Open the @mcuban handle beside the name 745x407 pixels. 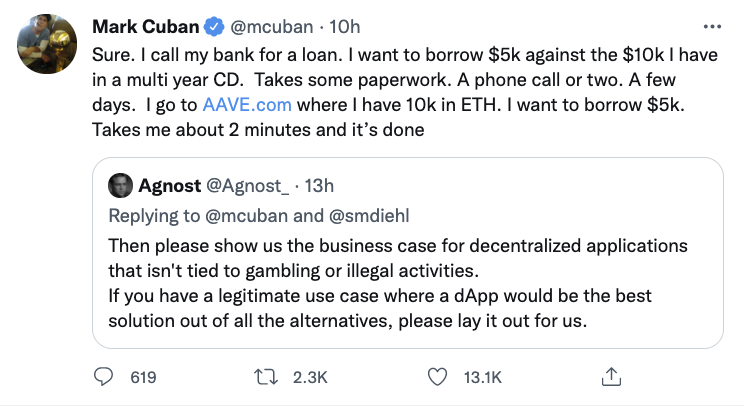(271, 27)
